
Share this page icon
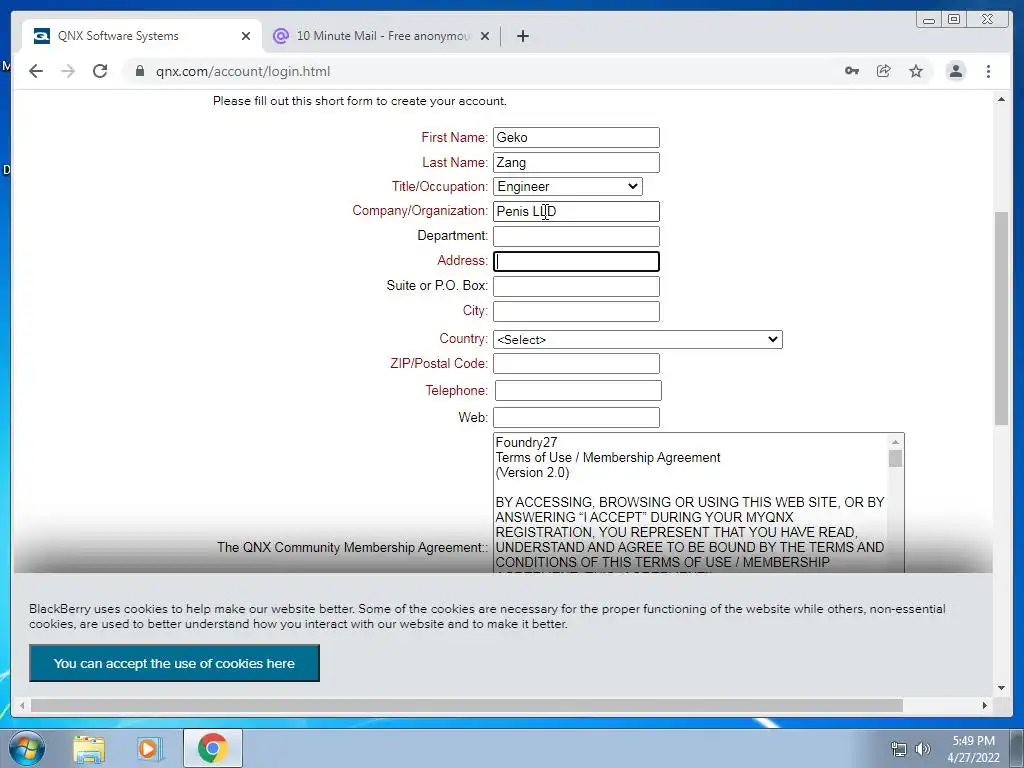[x=884, y=71]
